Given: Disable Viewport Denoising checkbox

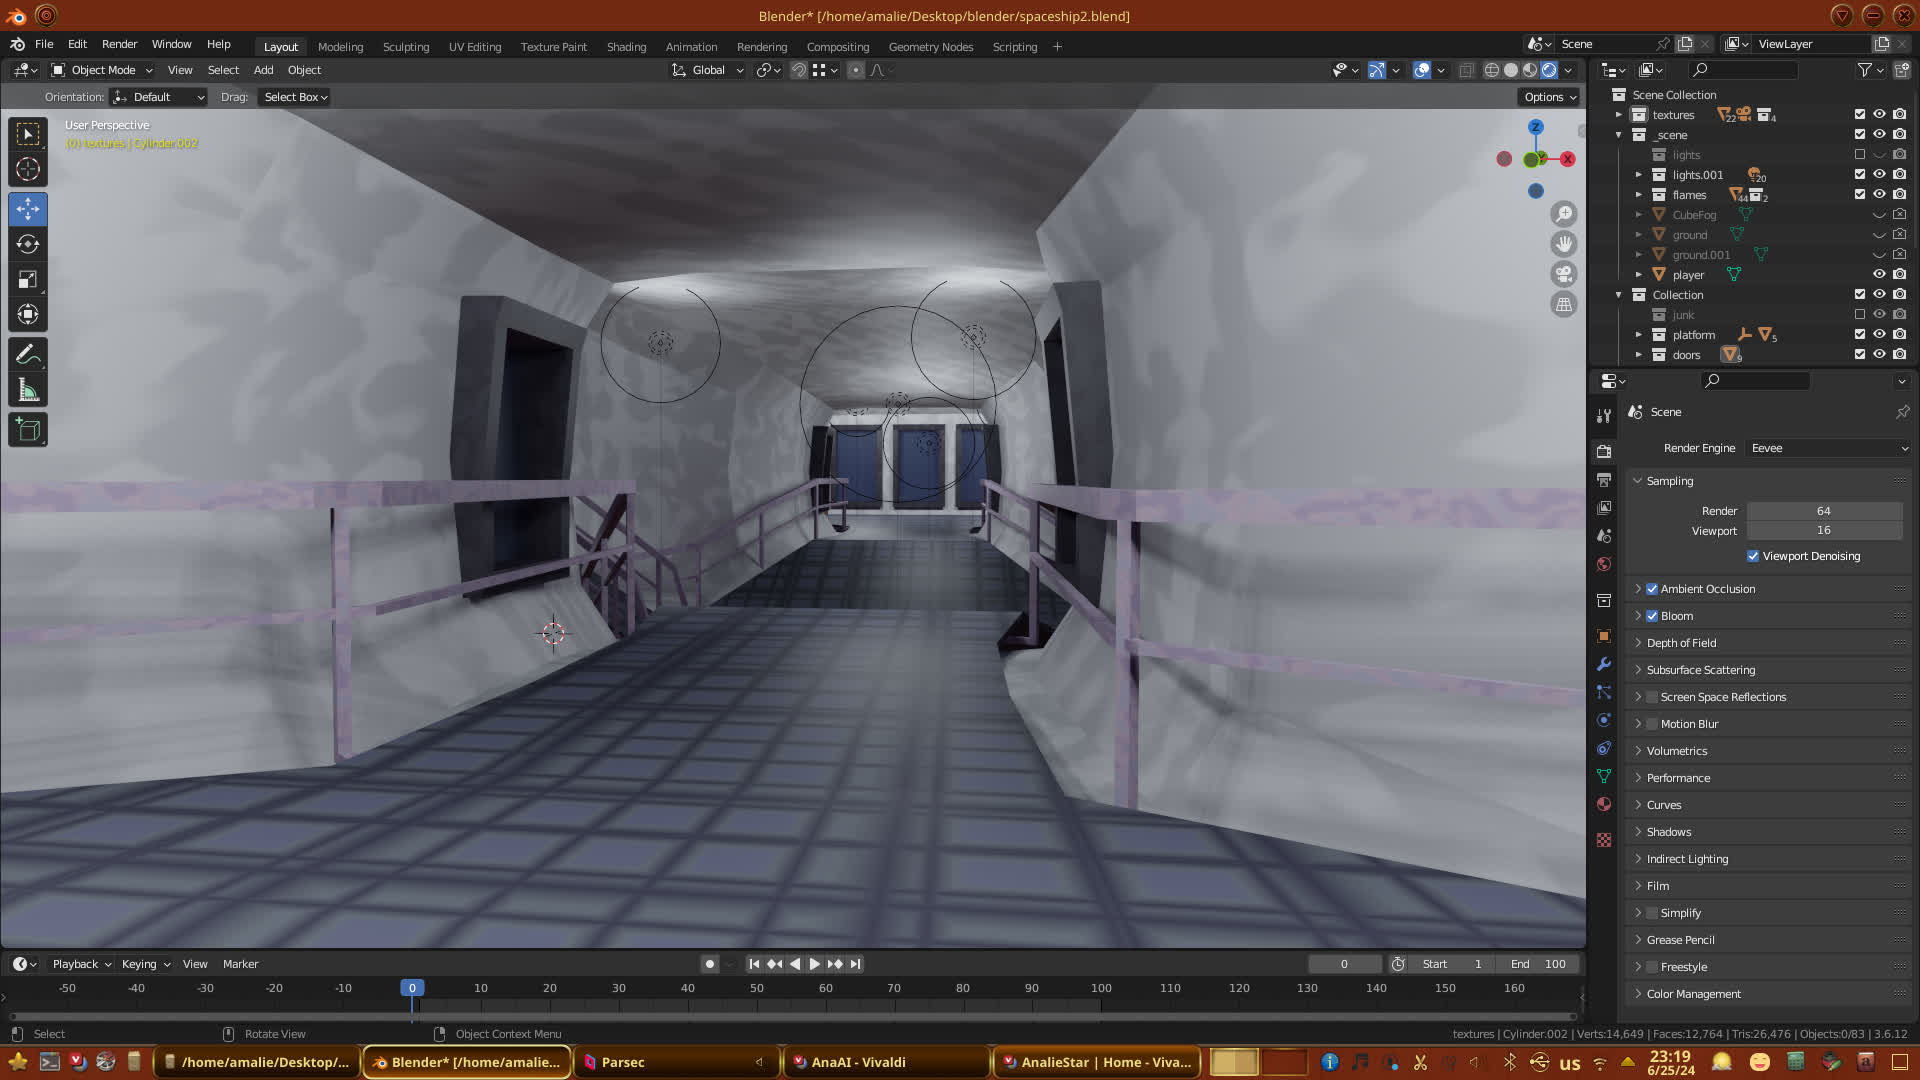Looking at the screenshot, I should click(1753, 556).
